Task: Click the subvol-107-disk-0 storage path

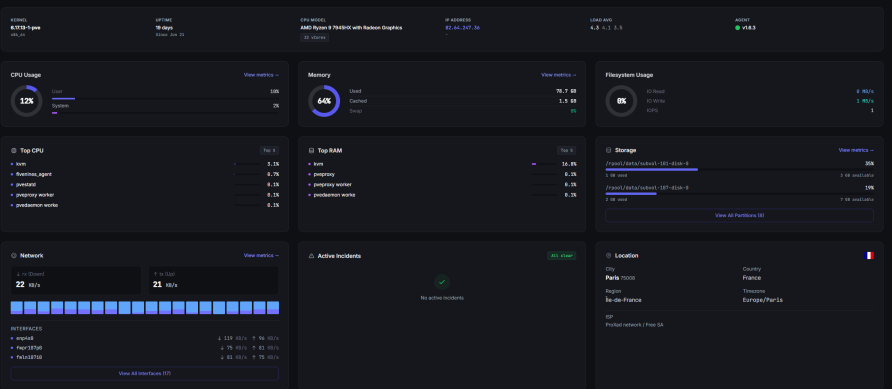Action: pyautogui.click(x=647, y=188)
